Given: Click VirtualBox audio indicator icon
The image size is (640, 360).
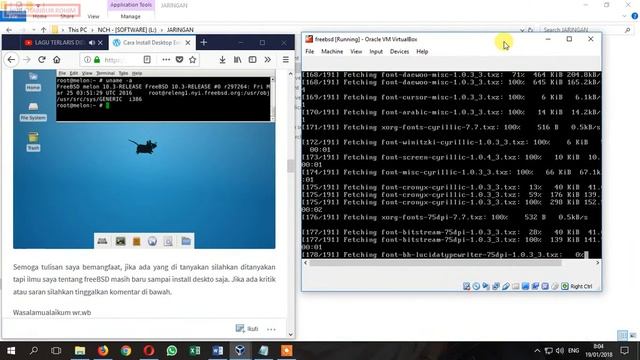Looking at the screenshot, I should click(x=486, y=286).
